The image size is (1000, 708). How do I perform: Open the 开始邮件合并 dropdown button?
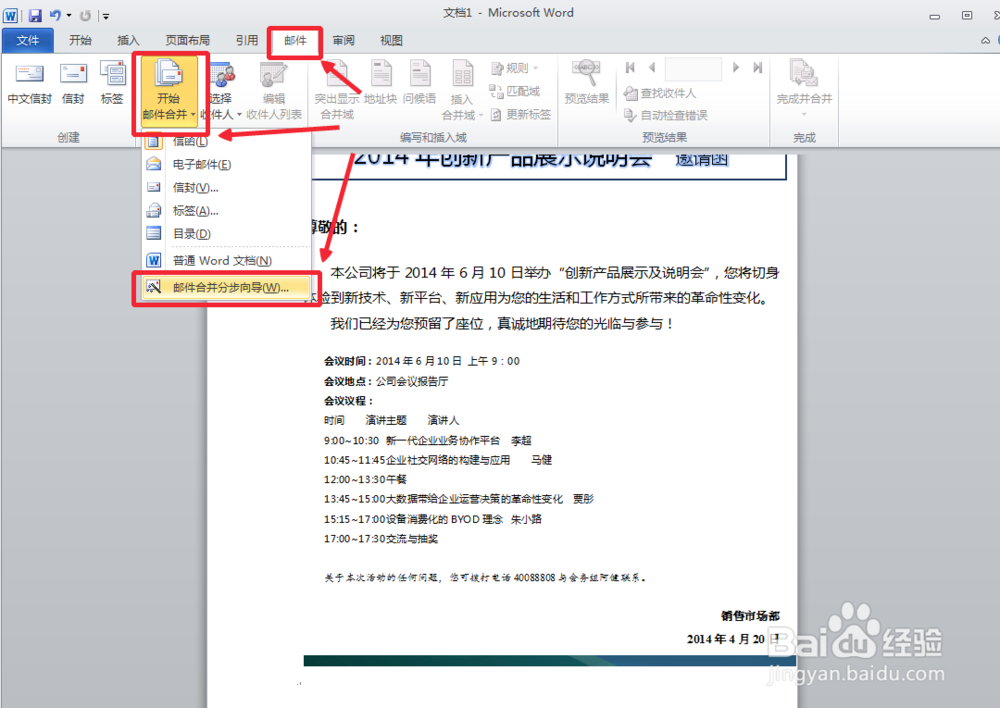(x=169, y=91)
